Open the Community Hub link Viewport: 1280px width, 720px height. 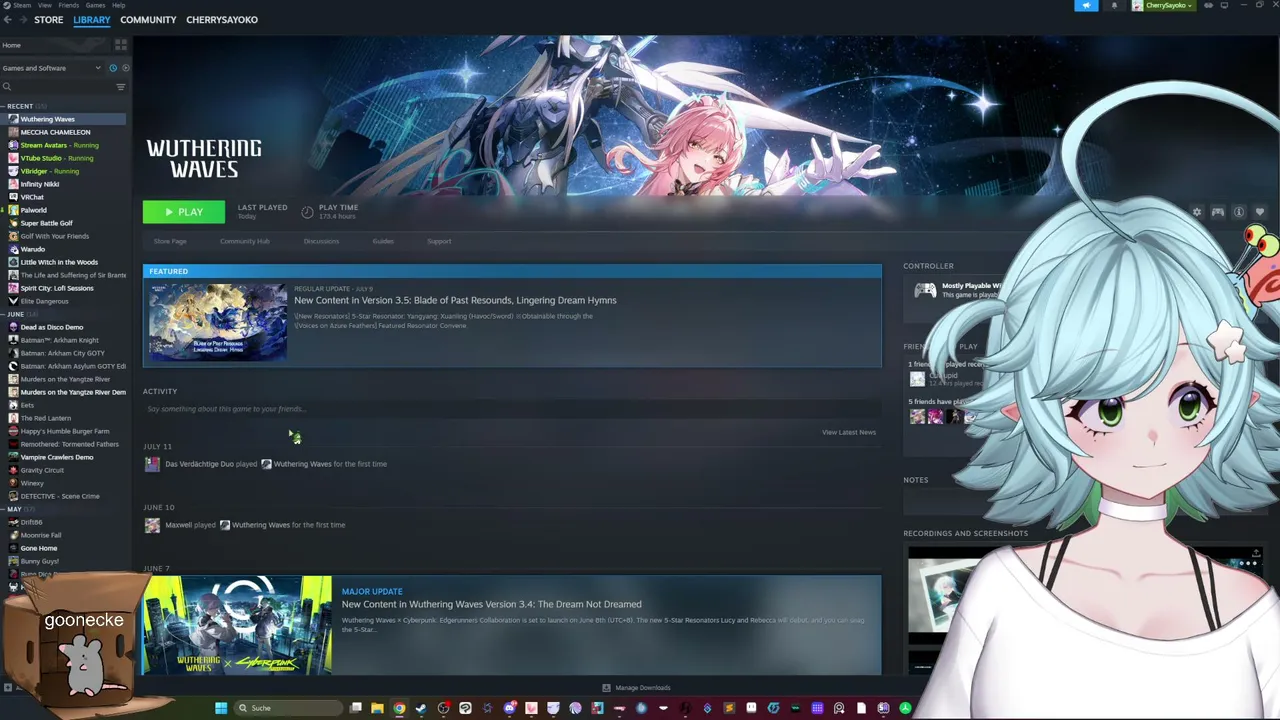pyautogui.click(x=245, y=241)
